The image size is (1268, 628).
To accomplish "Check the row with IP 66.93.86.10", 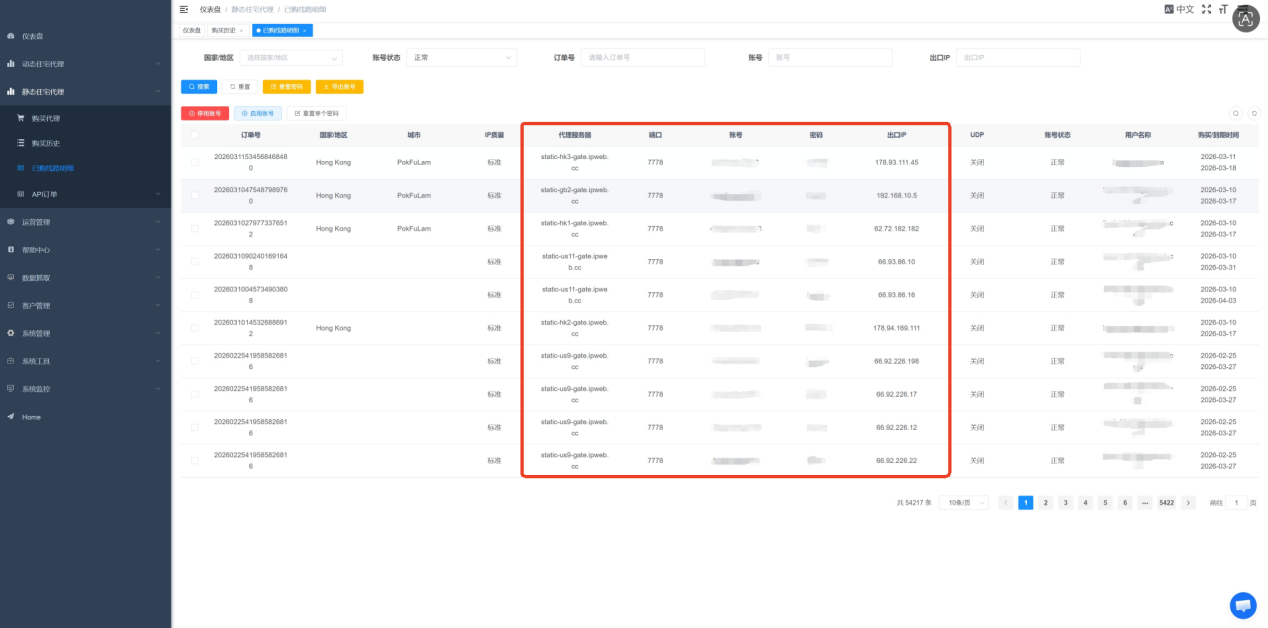I will pos(195,261).
